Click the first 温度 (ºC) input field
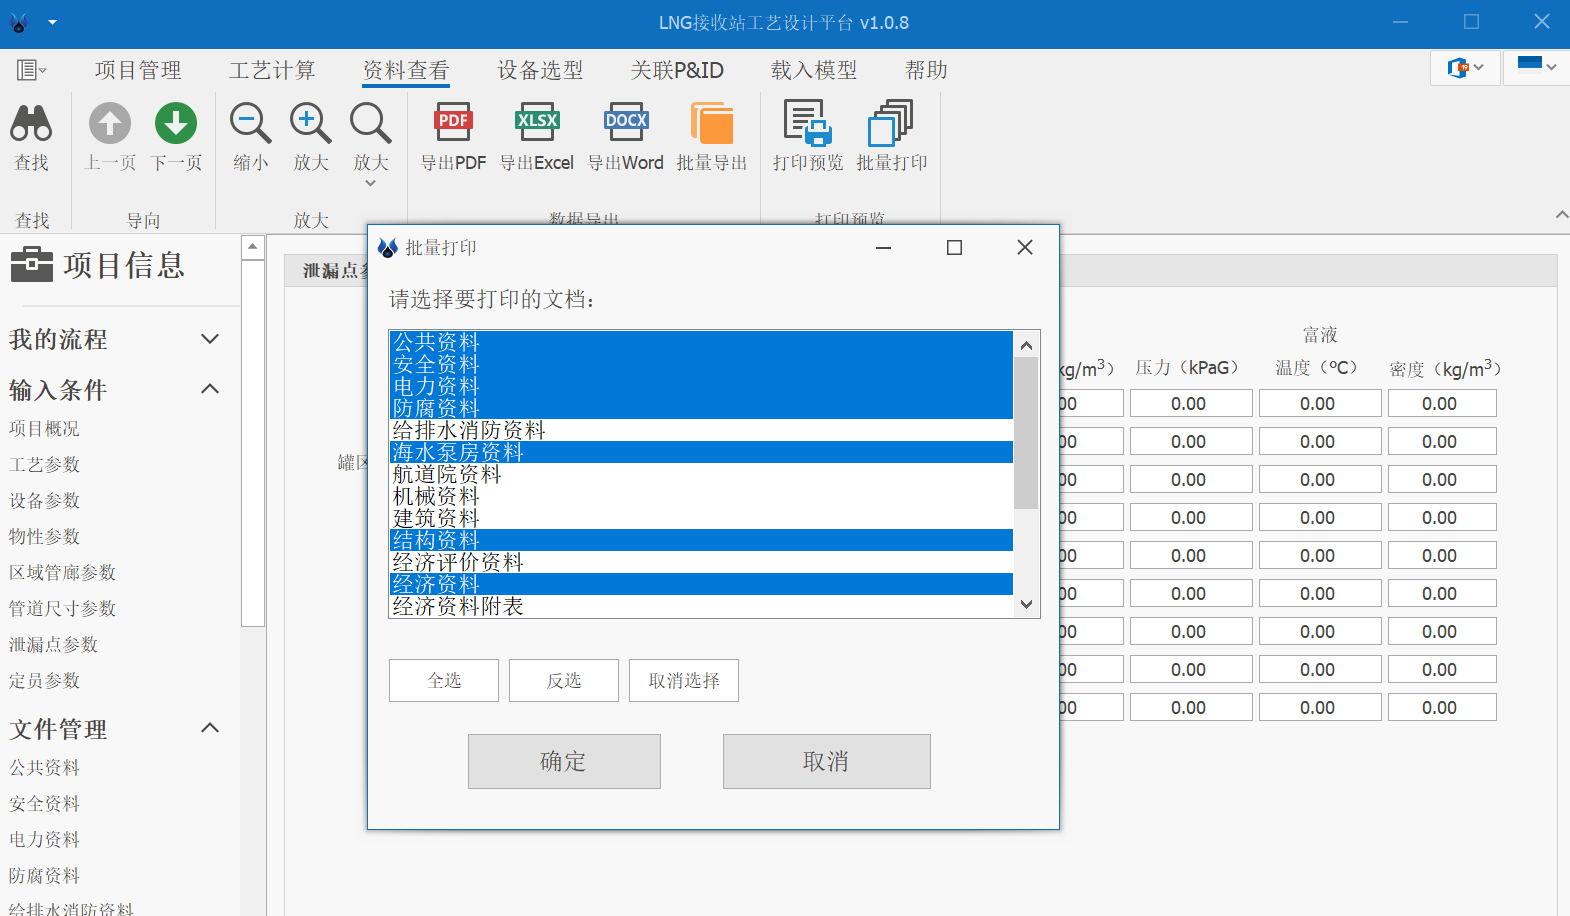 click(1320, 403)
